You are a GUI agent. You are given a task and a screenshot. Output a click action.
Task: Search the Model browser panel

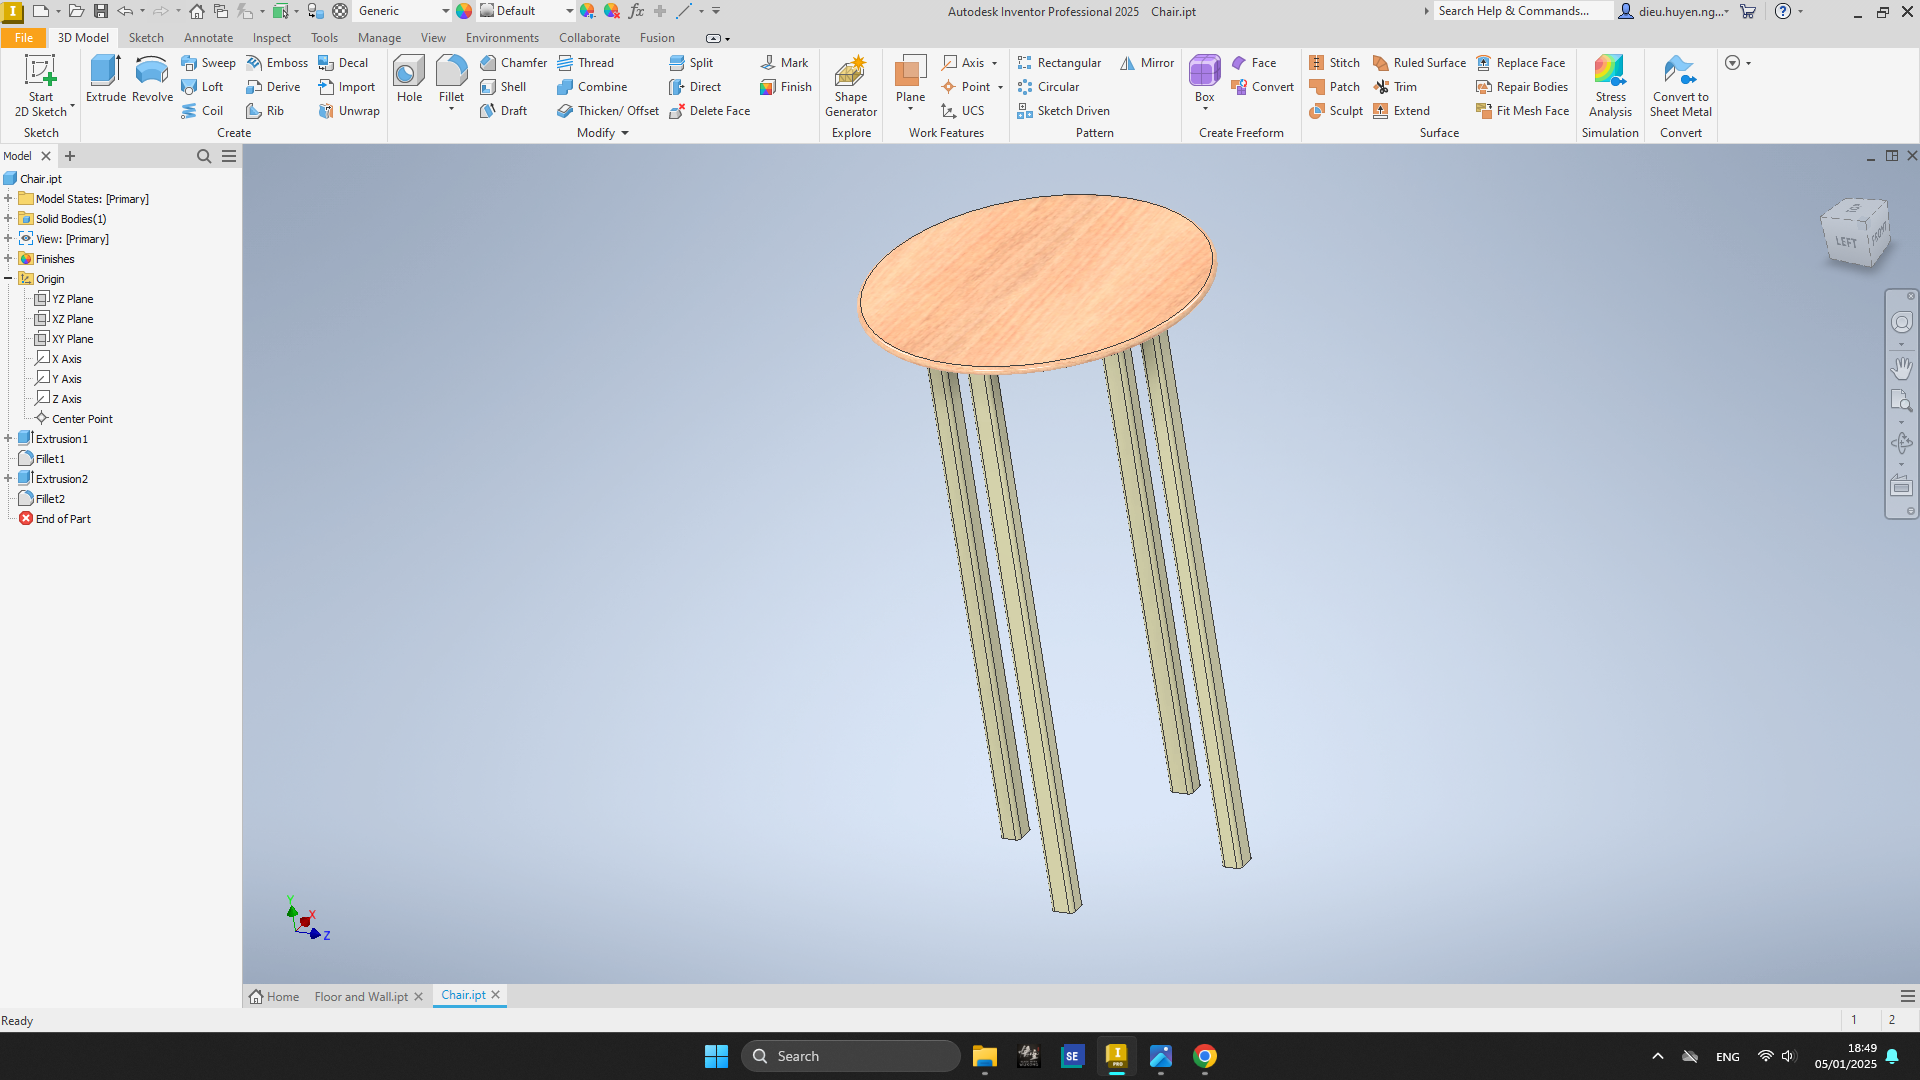click(x=204, y=156)
